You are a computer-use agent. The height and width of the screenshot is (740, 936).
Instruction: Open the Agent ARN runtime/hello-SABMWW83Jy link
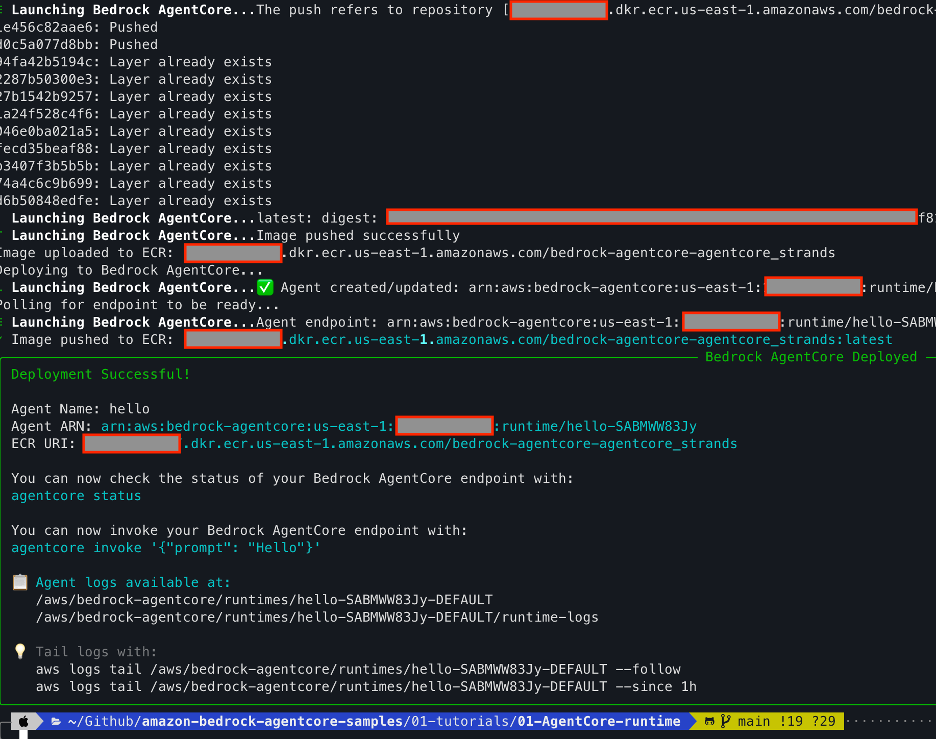pyautogui.click(x=399, y=426)
